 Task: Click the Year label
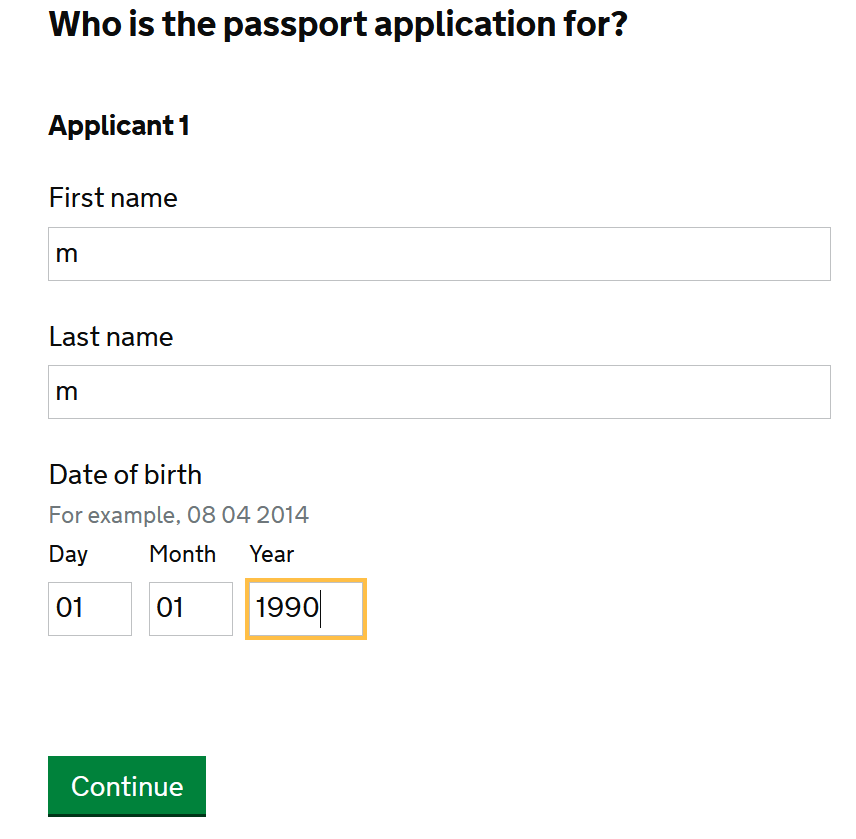click(271, 554)
